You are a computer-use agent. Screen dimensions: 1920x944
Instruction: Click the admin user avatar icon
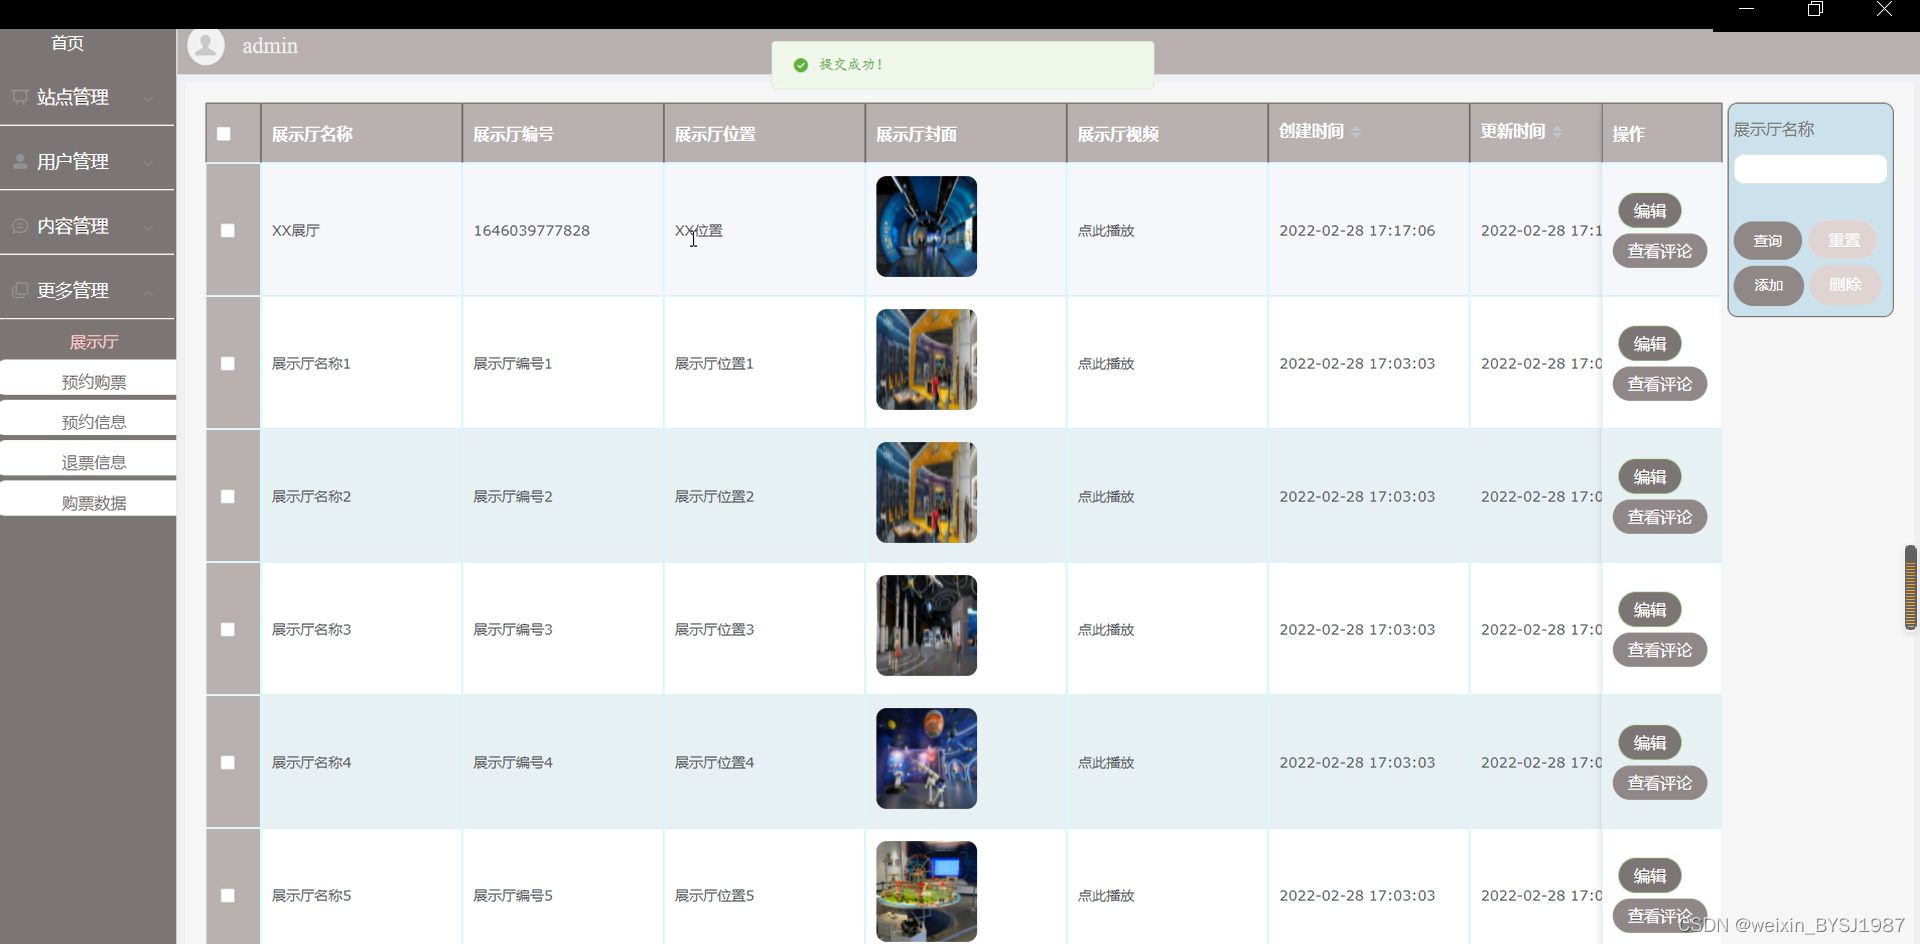[x=206, y=46]
